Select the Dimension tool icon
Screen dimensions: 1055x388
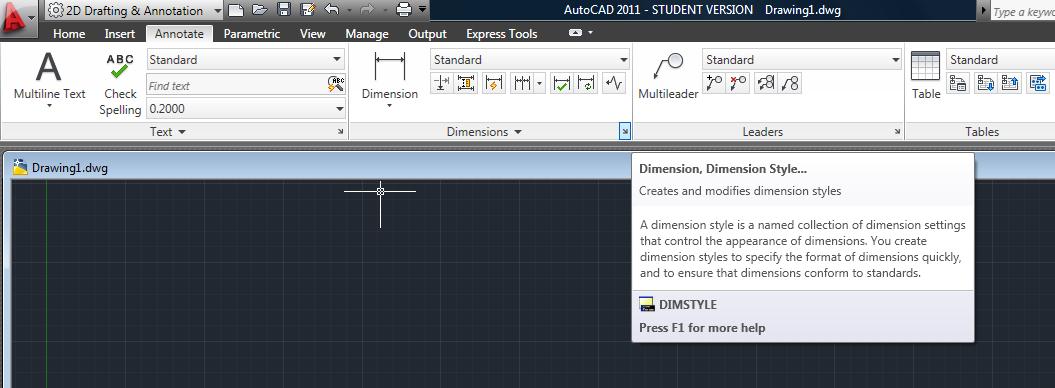coord(390,68)
